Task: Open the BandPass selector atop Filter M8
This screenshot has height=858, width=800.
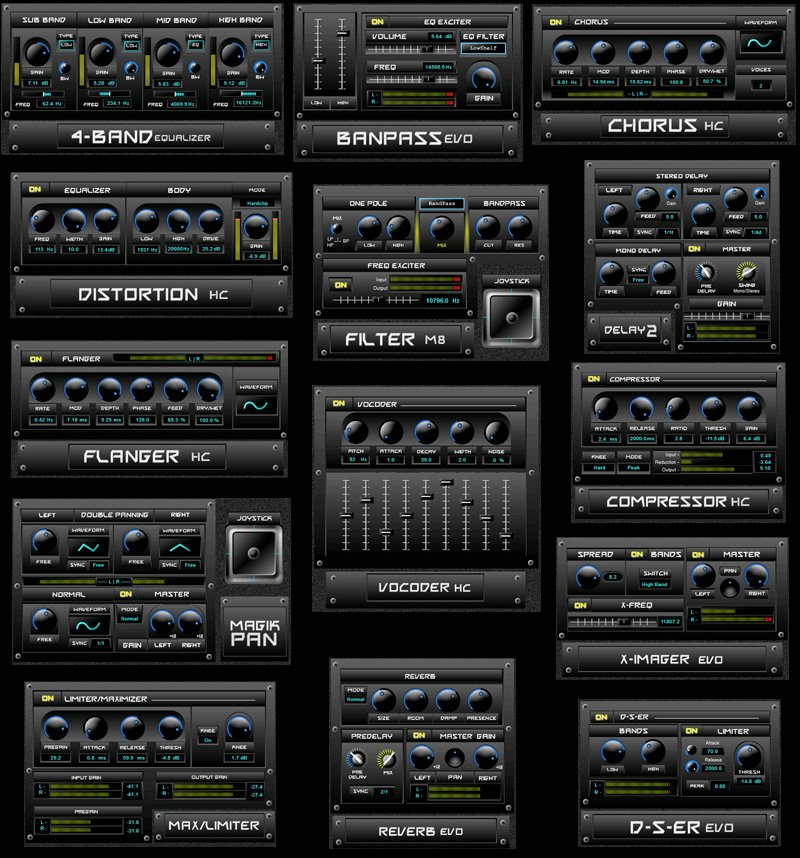Action: tap(442, 202)
